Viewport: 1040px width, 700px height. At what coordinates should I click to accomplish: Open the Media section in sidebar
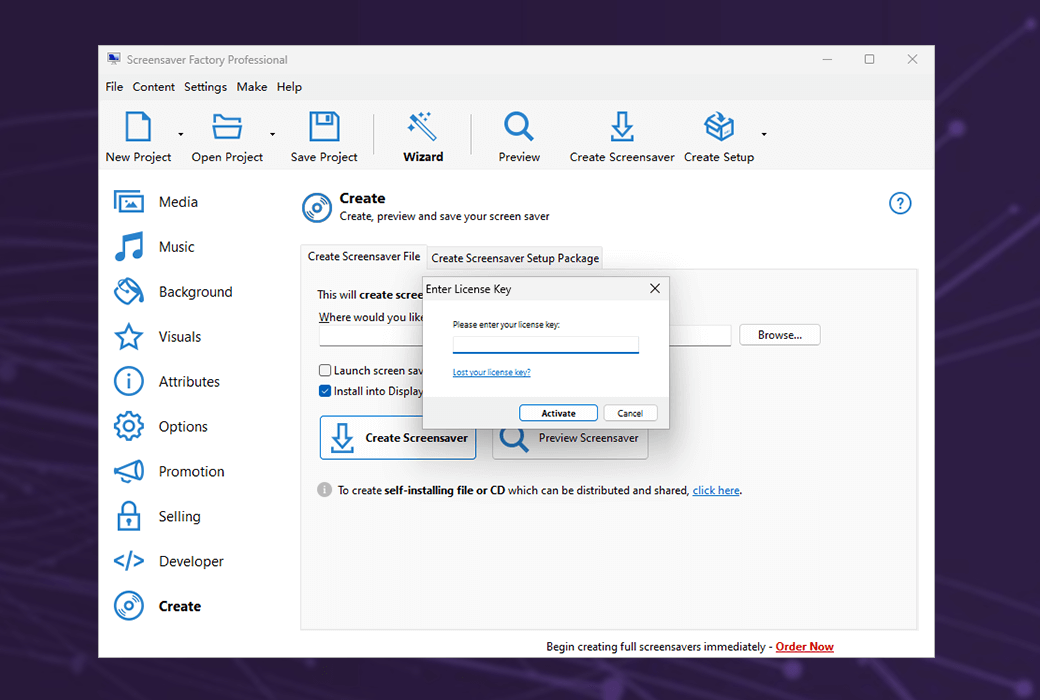[x=157, y=202]
